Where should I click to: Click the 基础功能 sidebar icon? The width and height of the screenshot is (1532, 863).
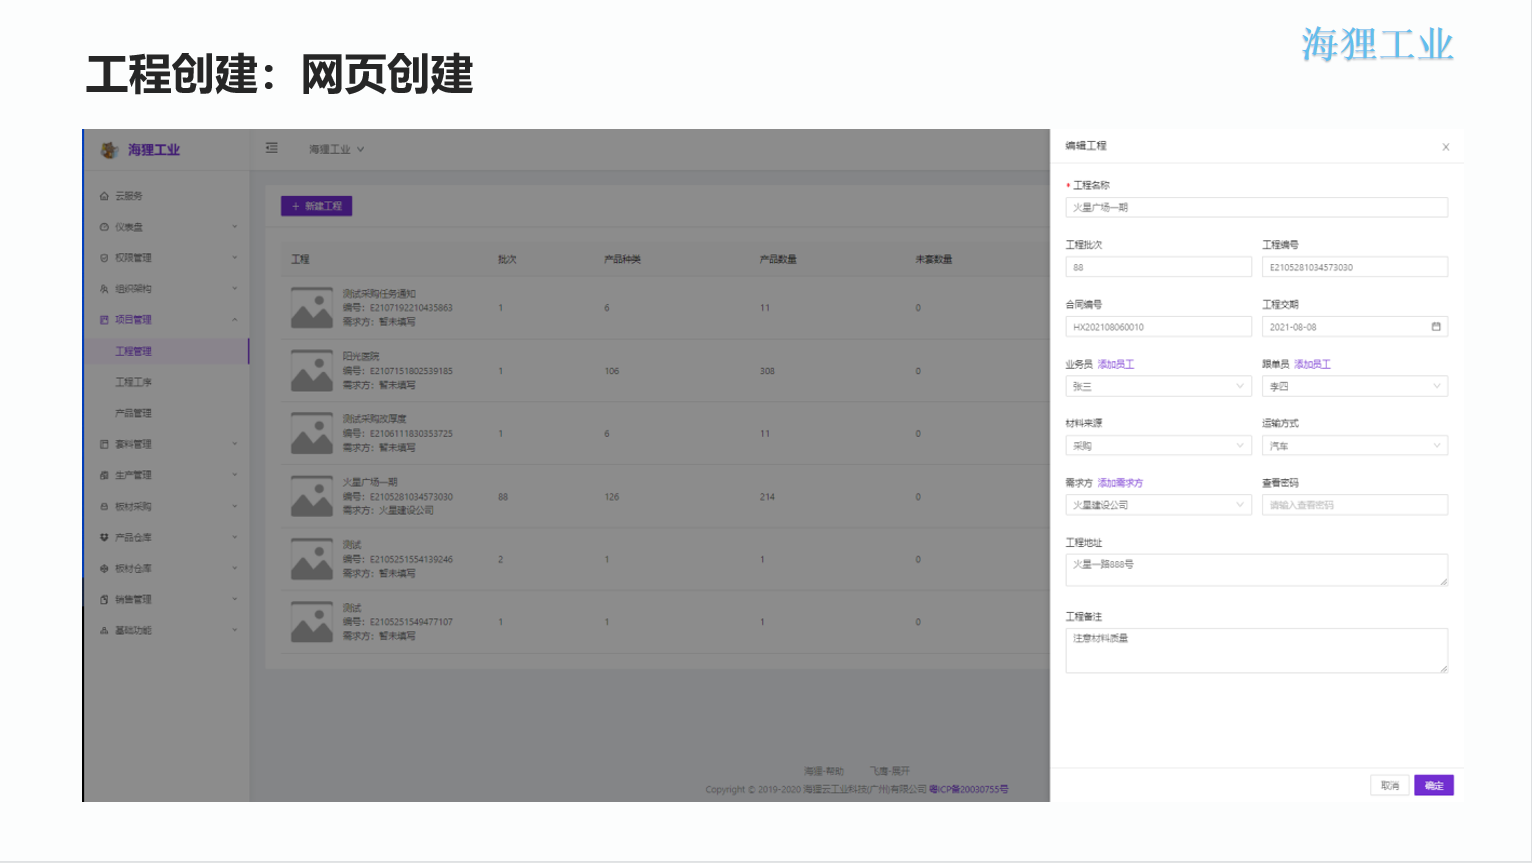click(x=104, y=631)
